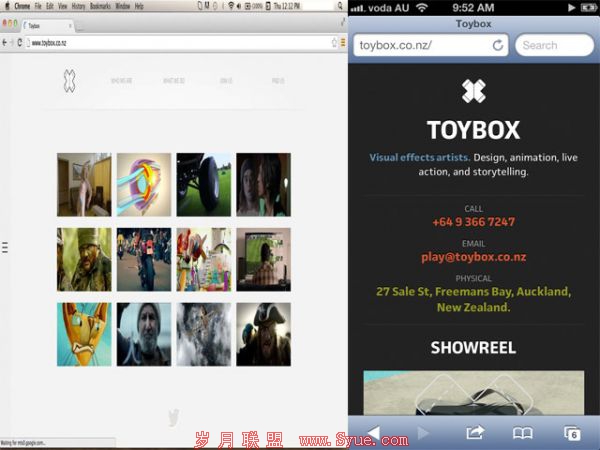Open the colorful toys thumbnail
Viewport: 600px width, 450px height.
pos(204,259)
